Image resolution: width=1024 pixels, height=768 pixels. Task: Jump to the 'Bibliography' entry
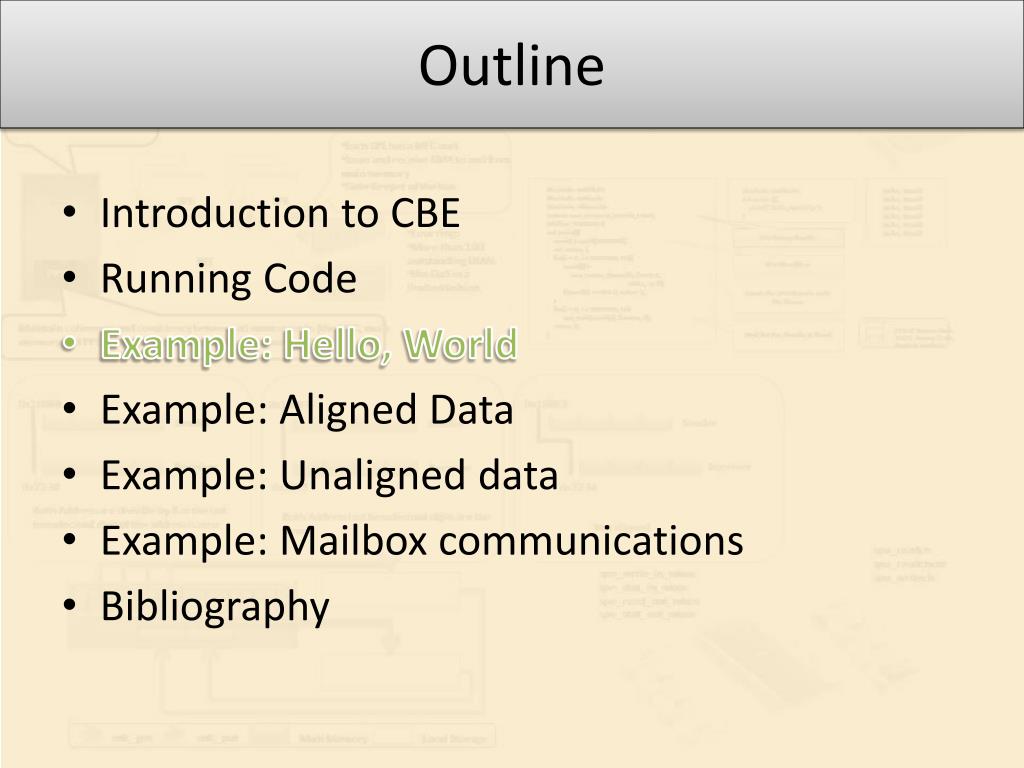(215, 607)
